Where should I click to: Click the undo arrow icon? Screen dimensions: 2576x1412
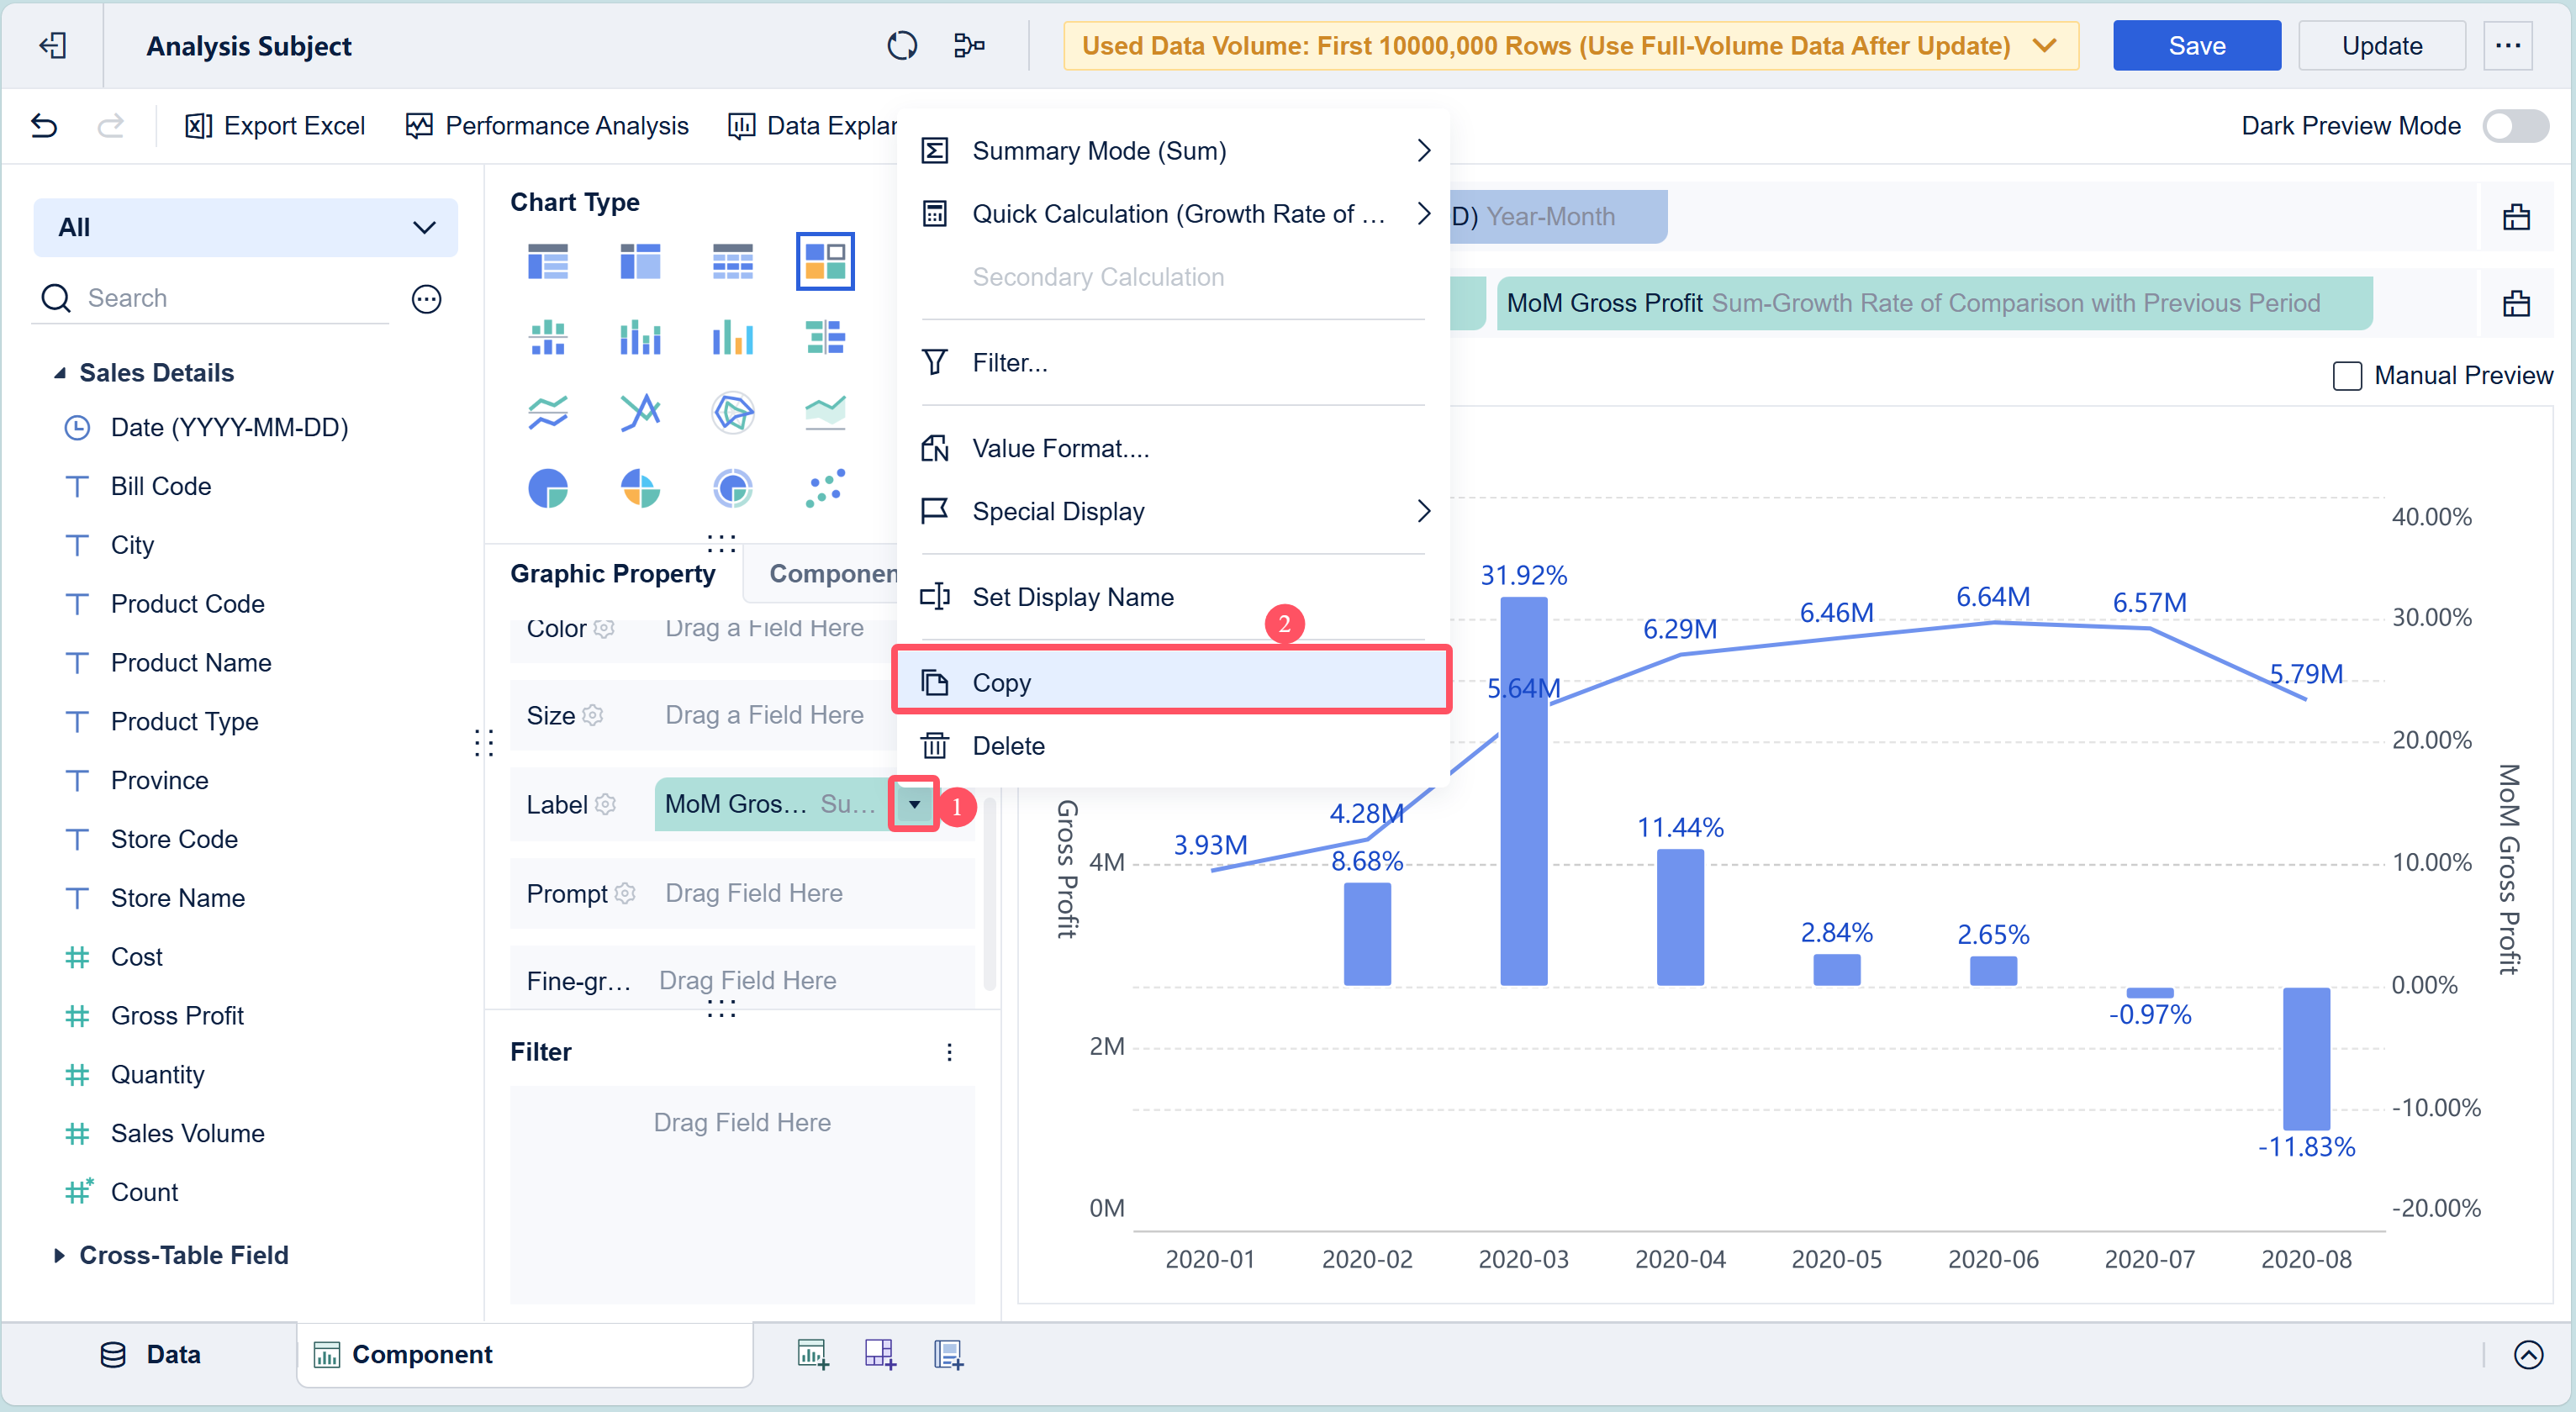44,126
